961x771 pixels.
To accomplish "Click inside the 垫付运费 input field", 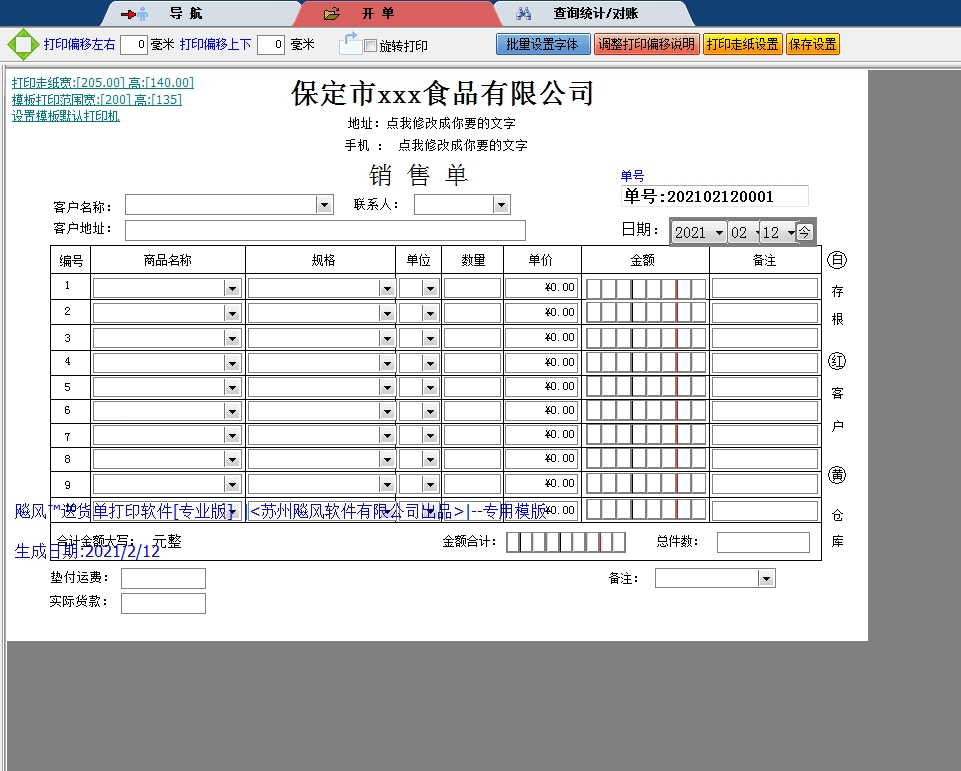I will [162, 577].
